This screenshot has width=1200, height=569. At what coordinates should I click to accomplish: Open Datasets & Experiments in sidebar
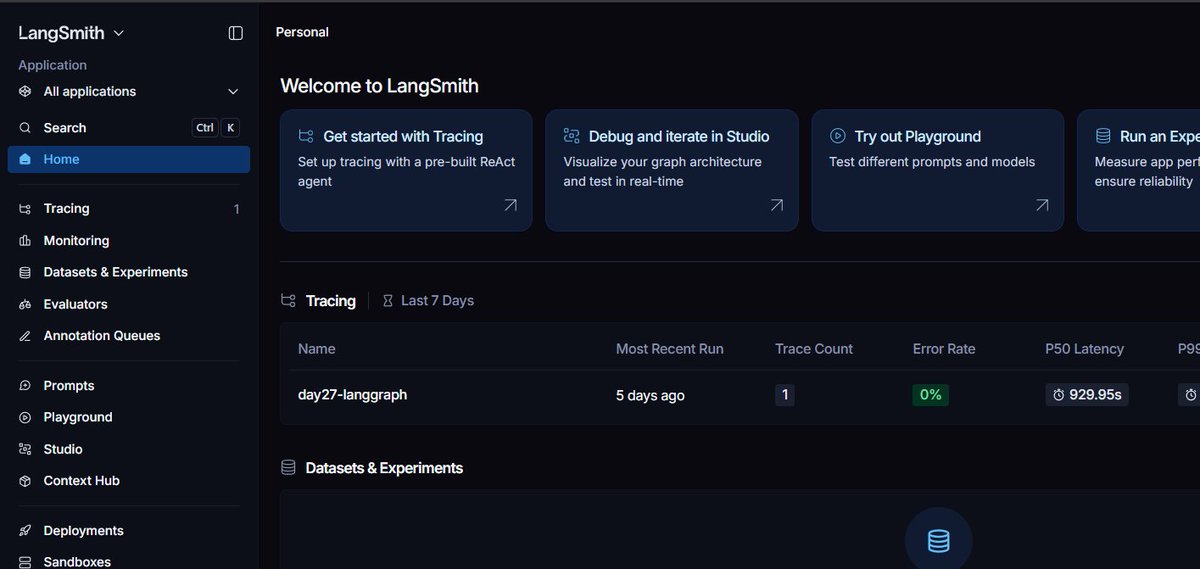pos(129,272)
